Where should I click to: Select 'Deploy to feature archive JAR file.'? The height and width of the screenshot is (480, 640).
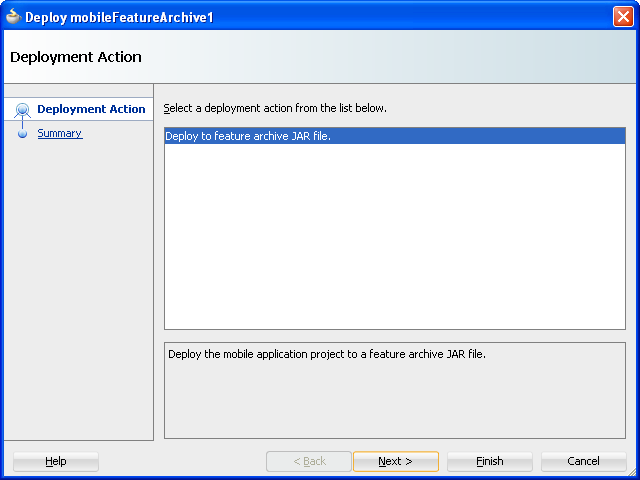395,136
